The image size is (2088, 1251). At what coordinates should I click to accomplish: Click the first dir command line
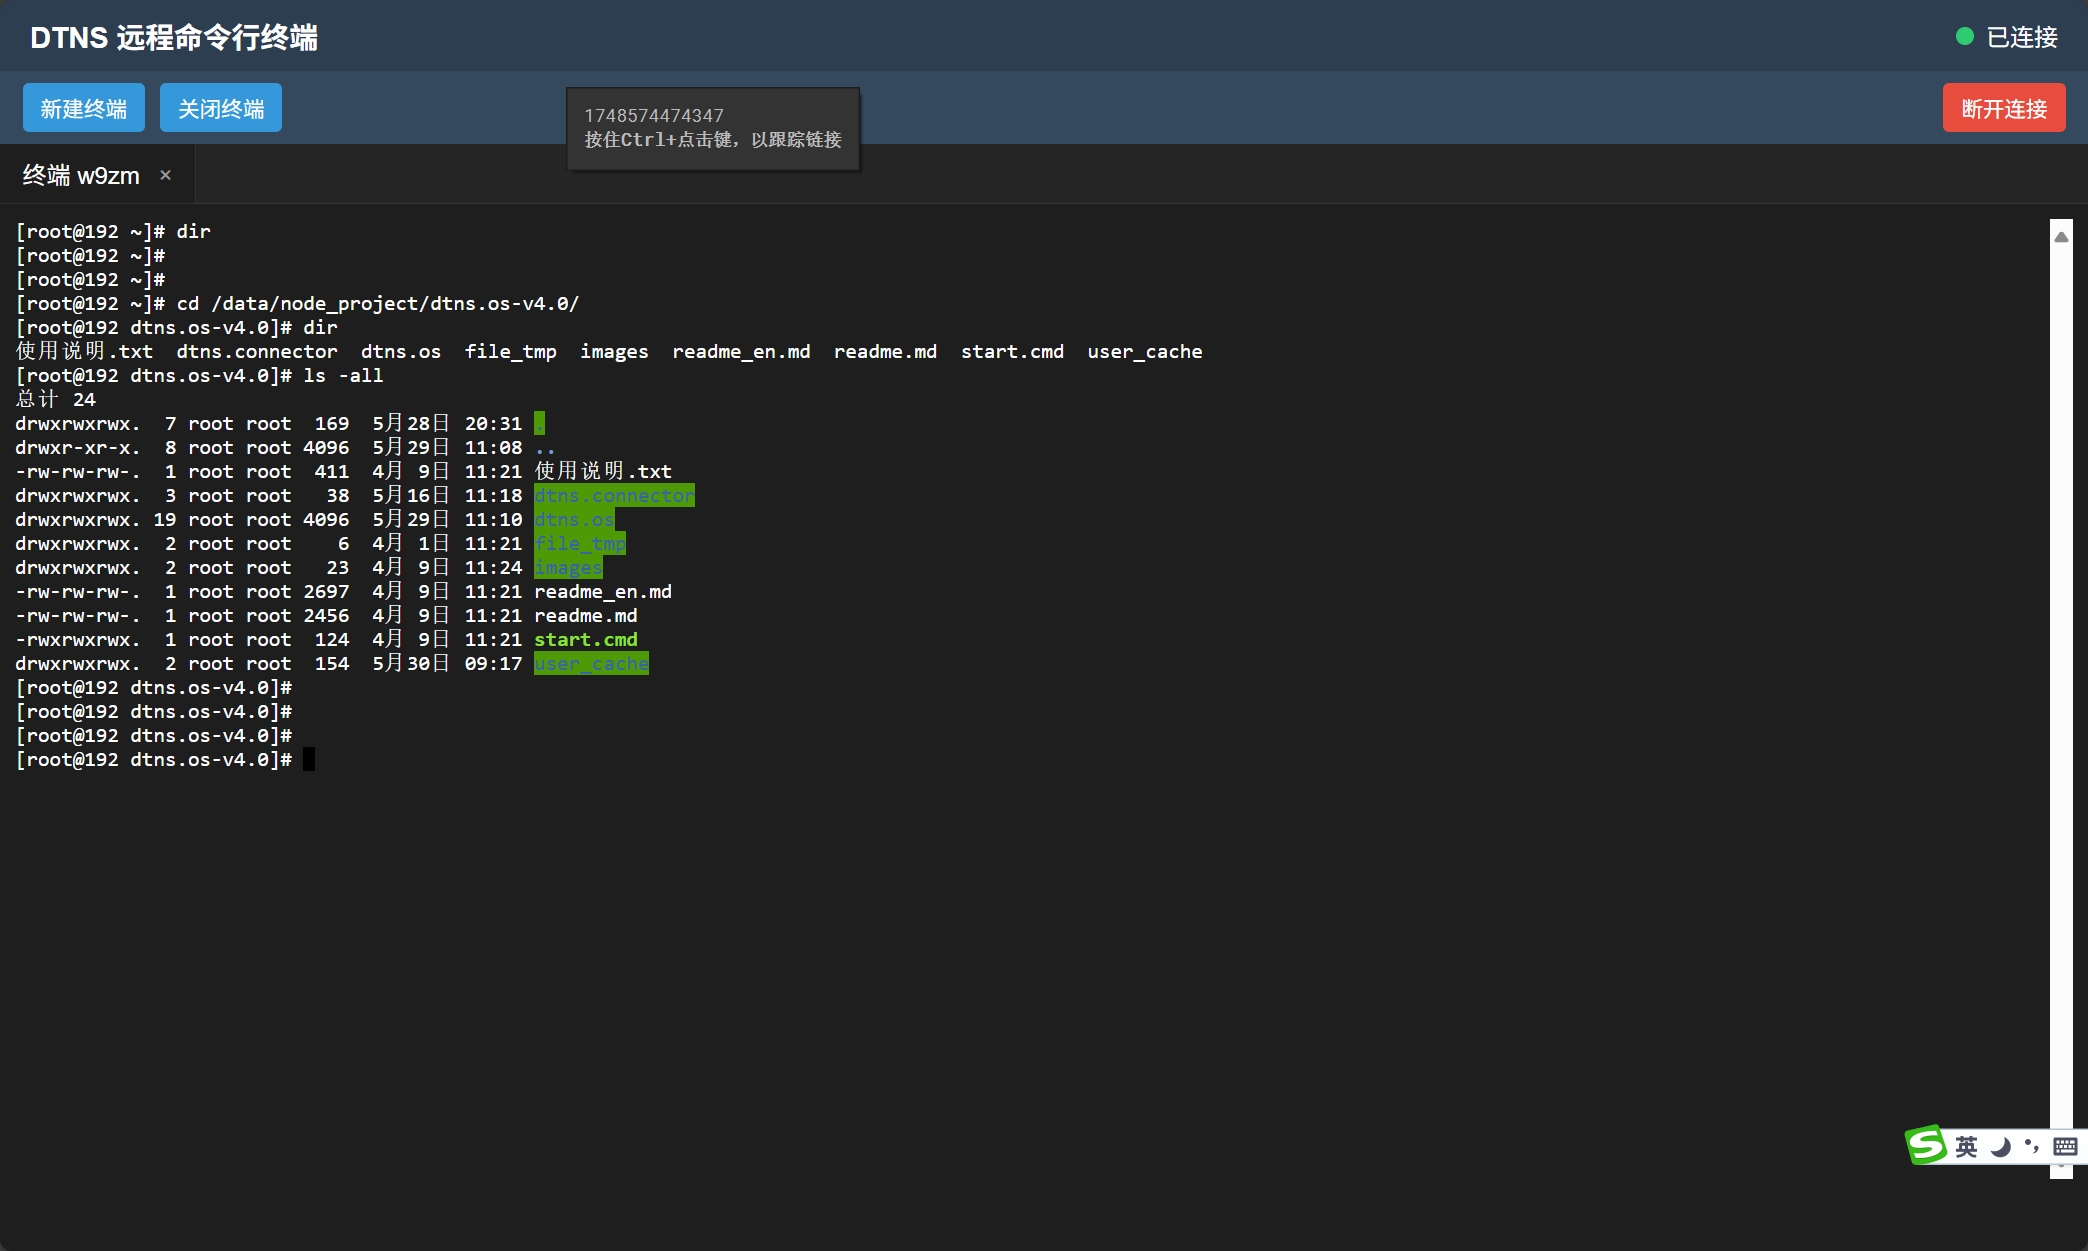(x=113, y=231)
